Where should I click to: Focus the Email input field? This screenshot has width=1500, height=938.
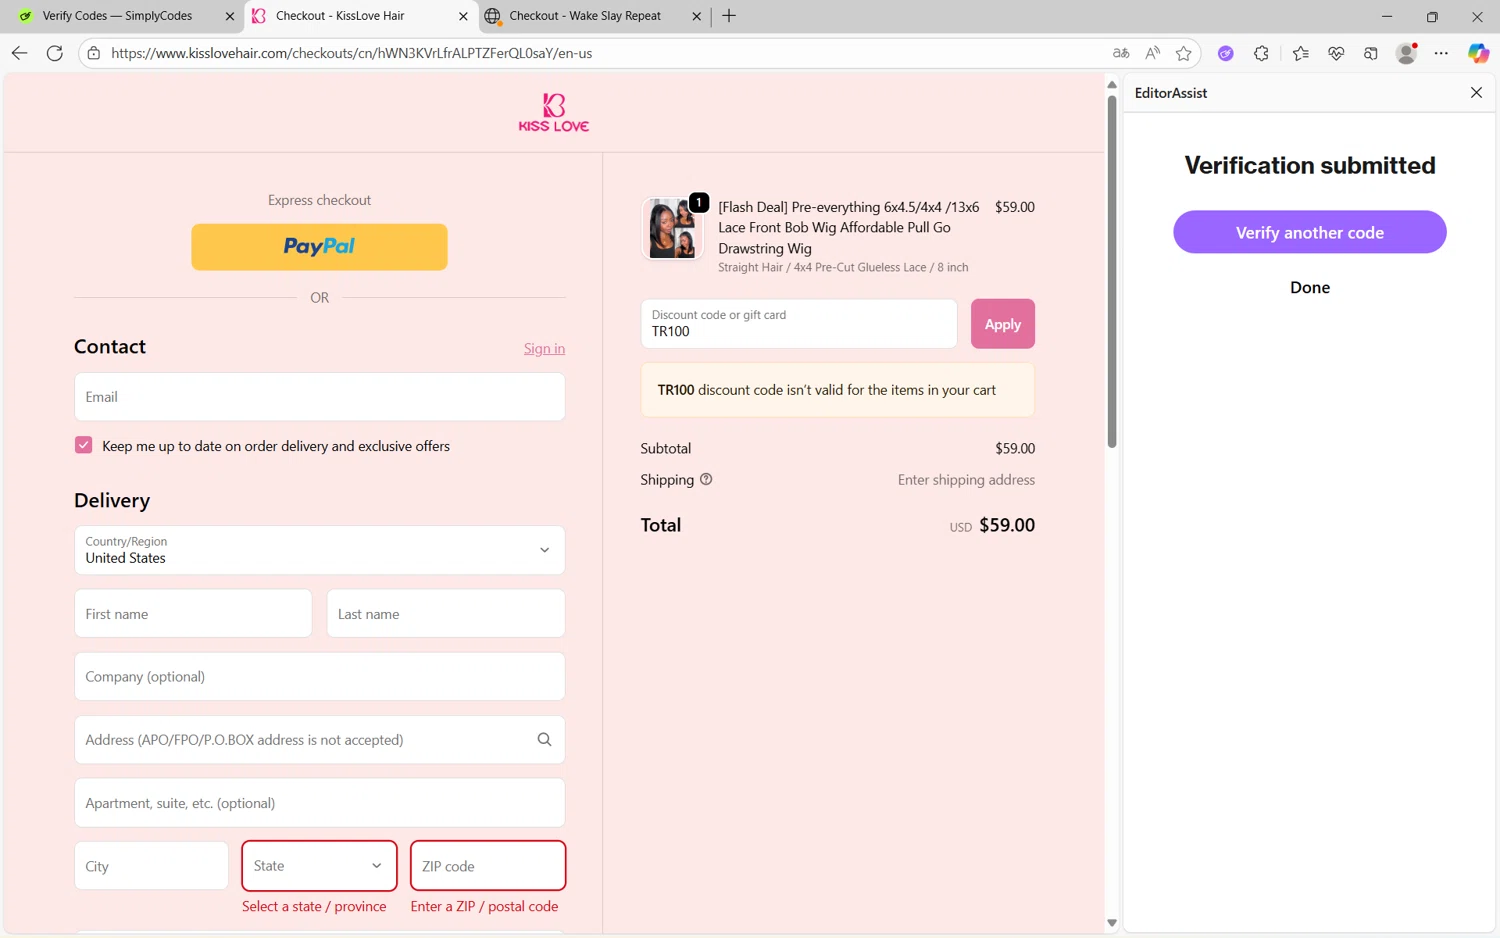click(x=319, y=397)
